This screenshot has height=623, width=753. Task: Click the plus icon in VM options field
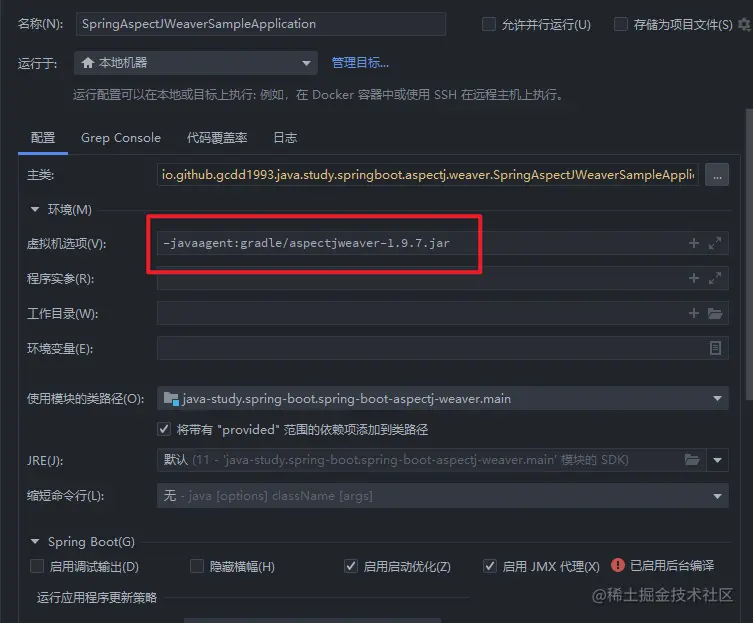point(693,243)
